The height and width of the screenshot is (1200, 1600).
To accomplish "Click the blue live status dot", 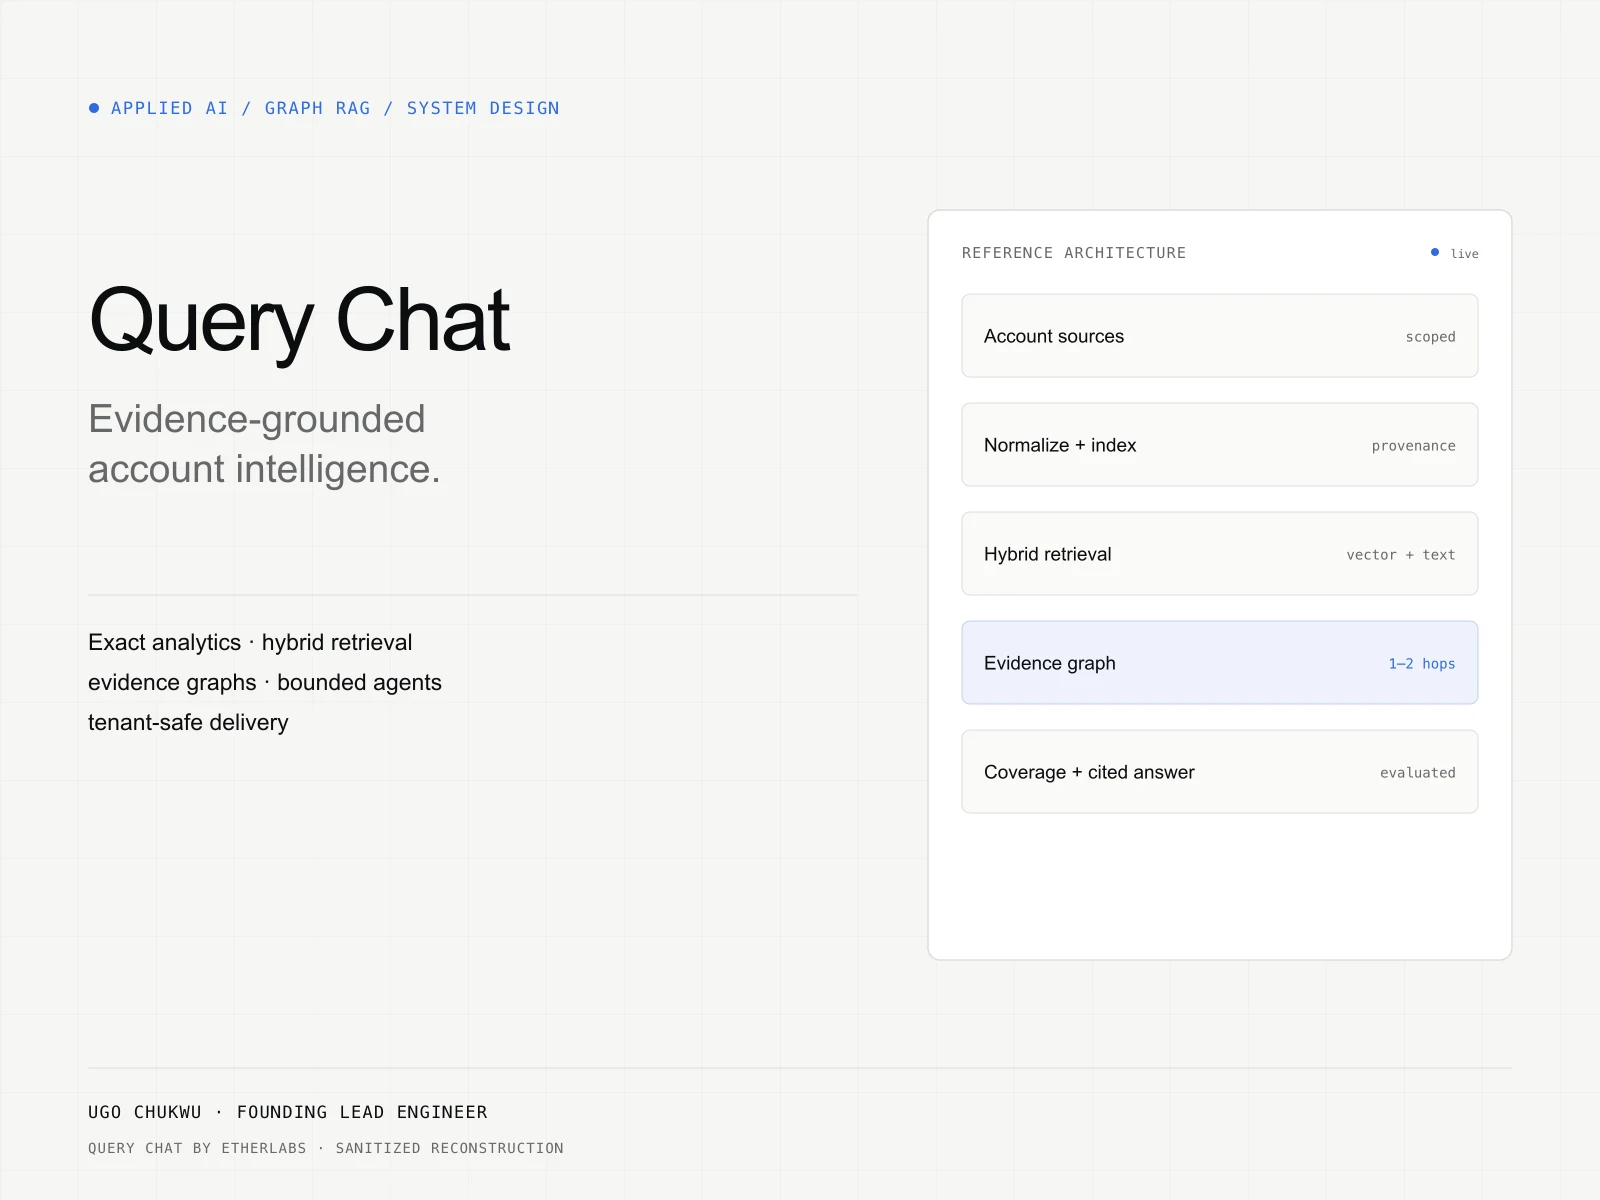I will point(1435,253).
